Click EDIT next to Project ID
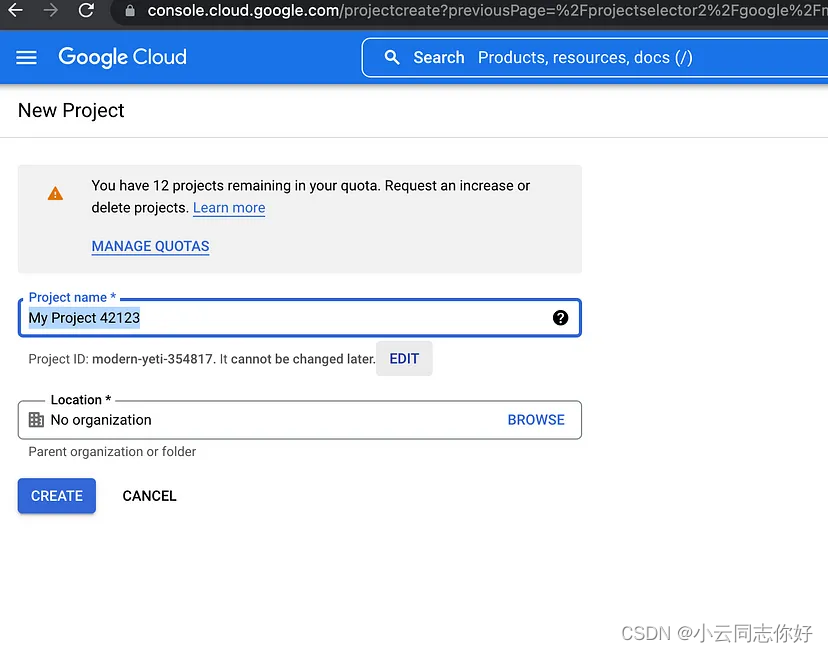 point(404,358)
